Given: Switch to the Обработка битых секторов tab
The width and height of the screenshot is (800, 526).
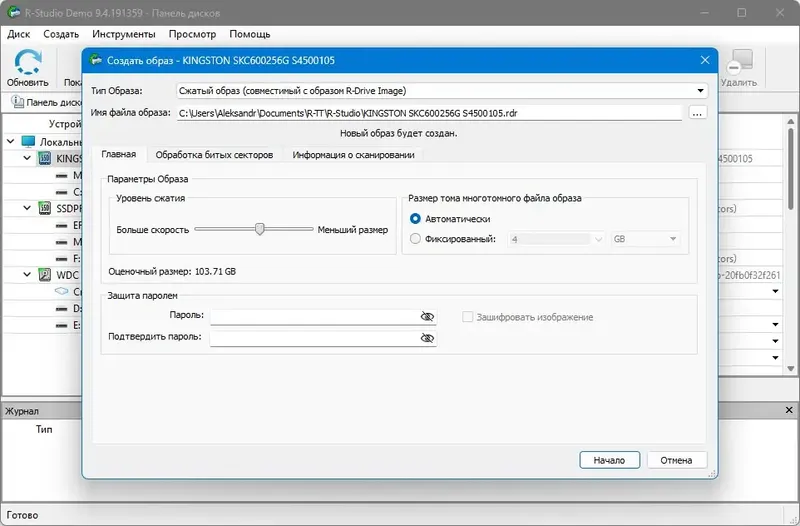Looking at the screenshot, I should 214,155.
